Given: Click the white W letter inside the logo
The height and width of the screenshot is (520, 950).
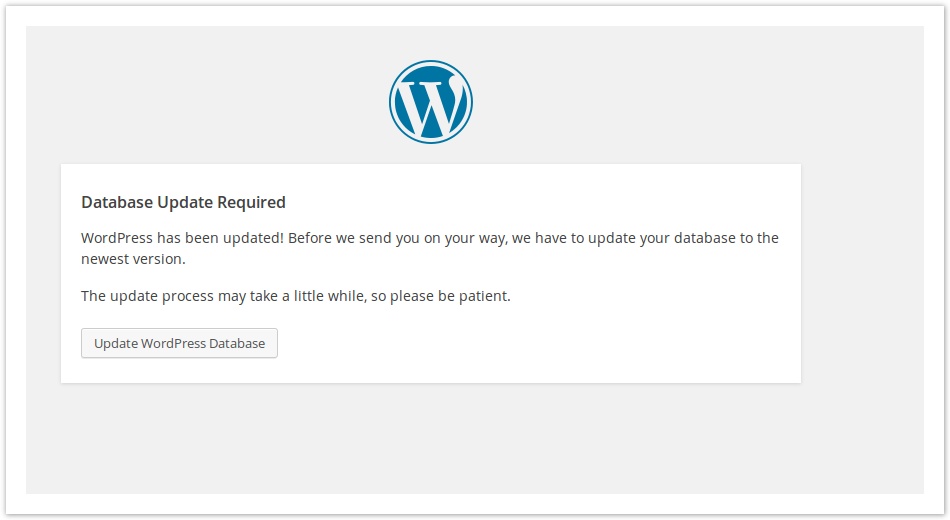Looking at the screenshot, I should (431, 105).
